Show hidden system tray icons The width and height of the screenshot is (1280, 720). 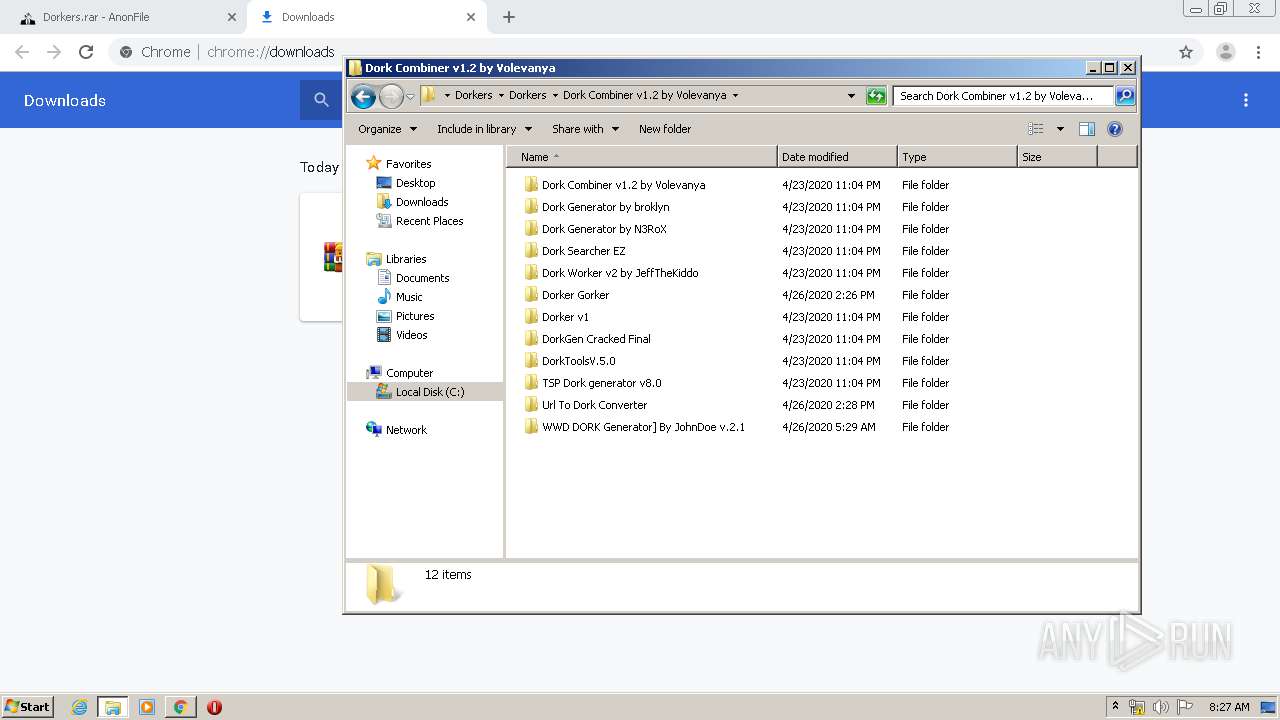[x=1116, y=707]
